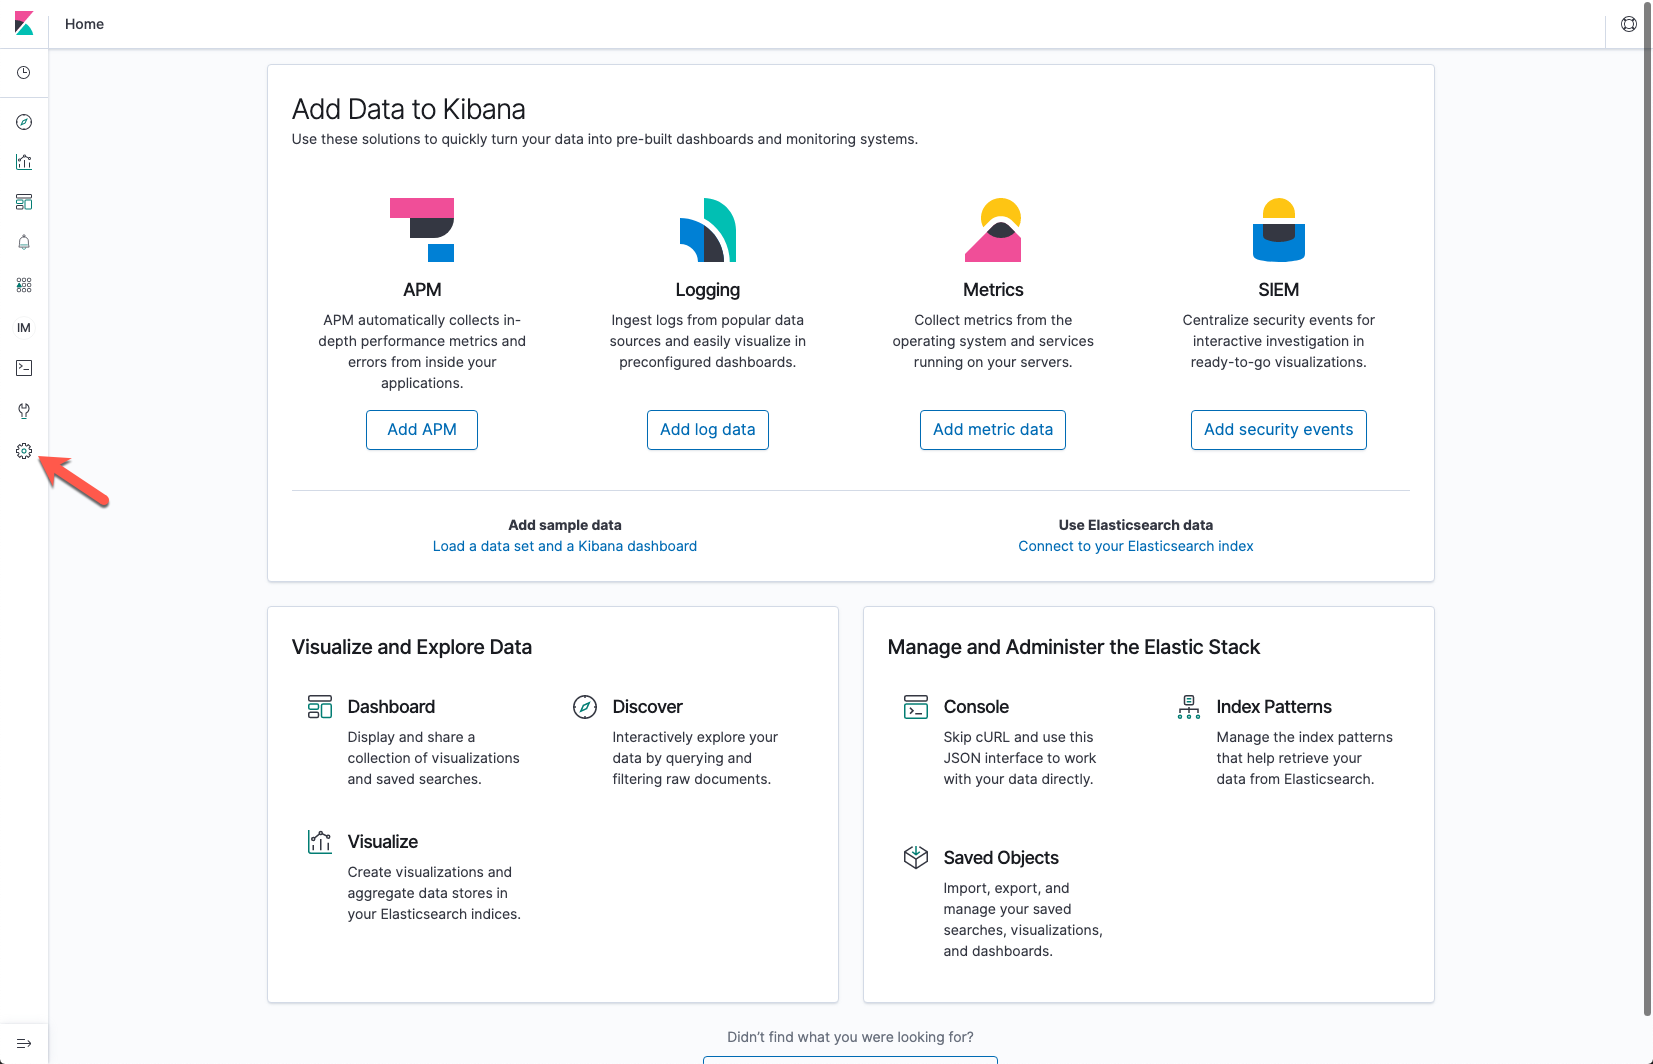Follow the Connect to your Elasticsearch index link
The height and width of the screenshot is (1064, 1653).
pos(1136,546)
